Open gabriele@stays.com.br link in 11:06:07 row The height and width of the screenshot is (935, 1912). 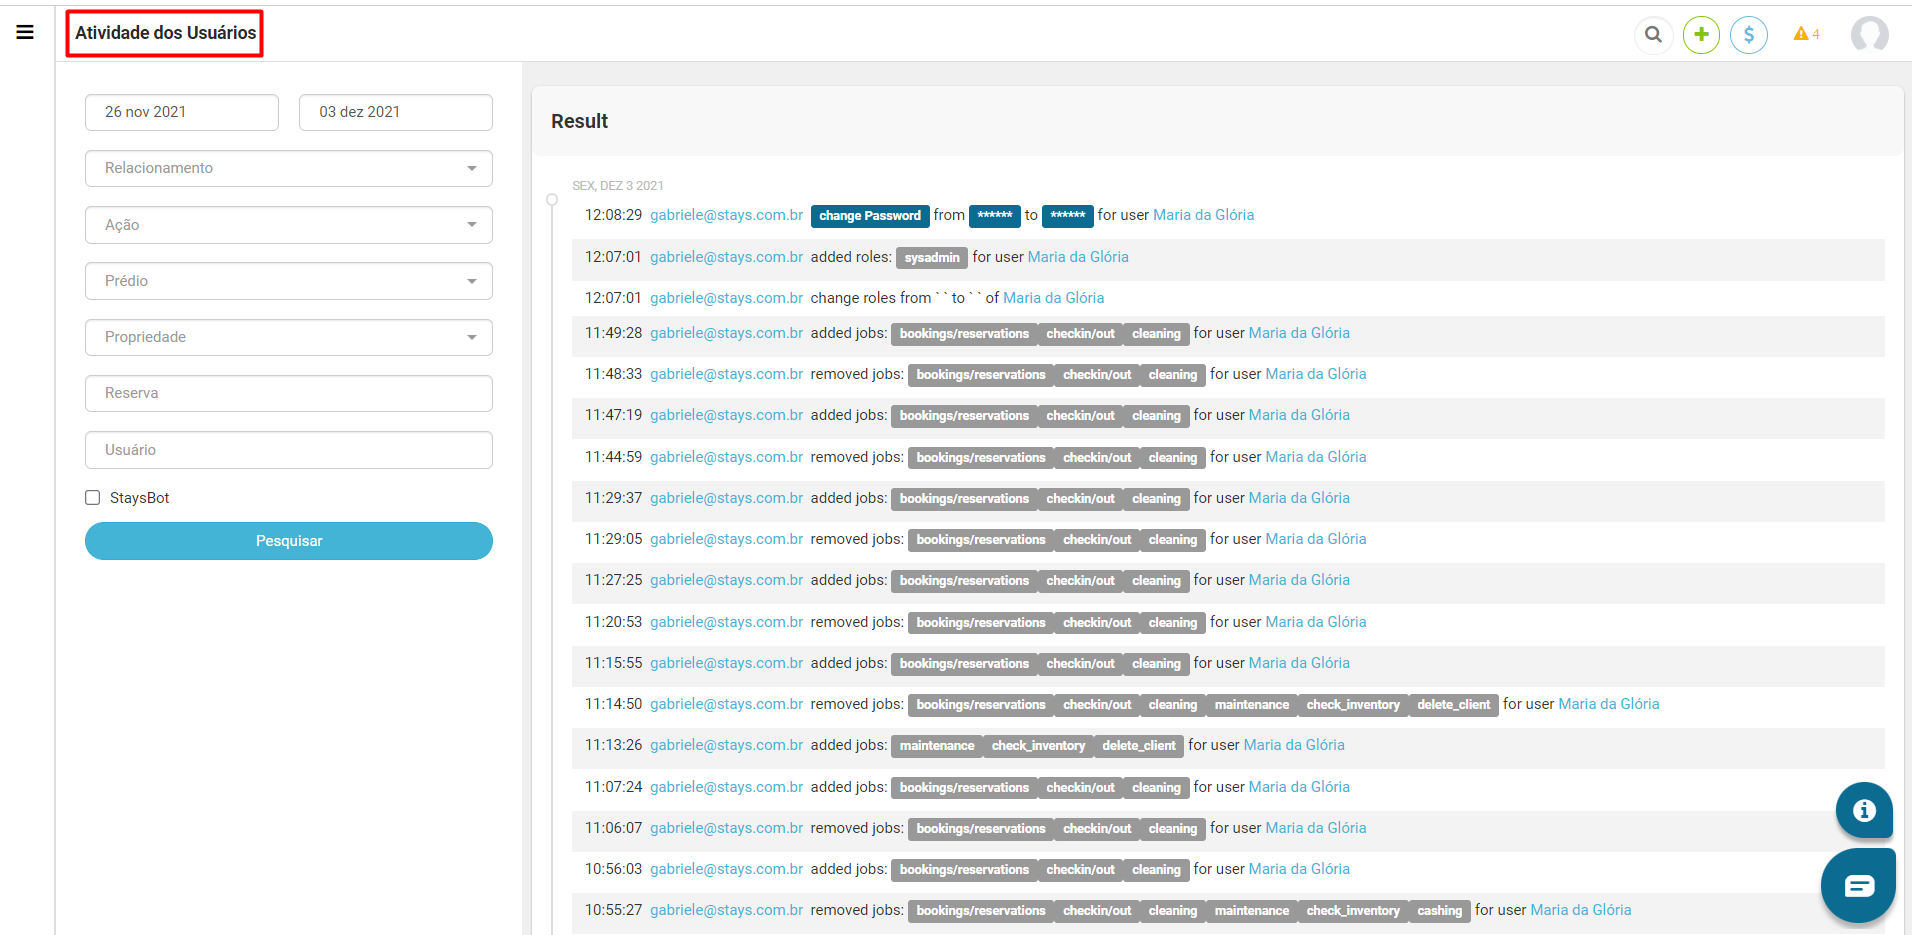pos(727,828)
